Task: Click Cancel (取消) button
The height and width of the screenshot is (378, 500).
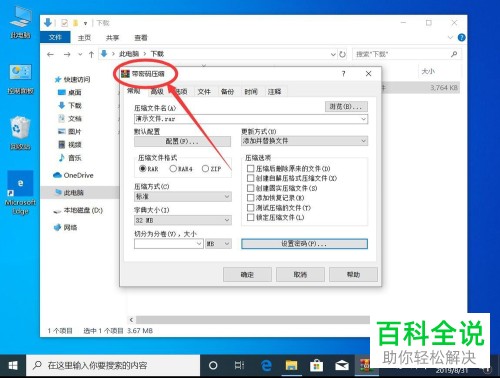Action: [300, 275]
